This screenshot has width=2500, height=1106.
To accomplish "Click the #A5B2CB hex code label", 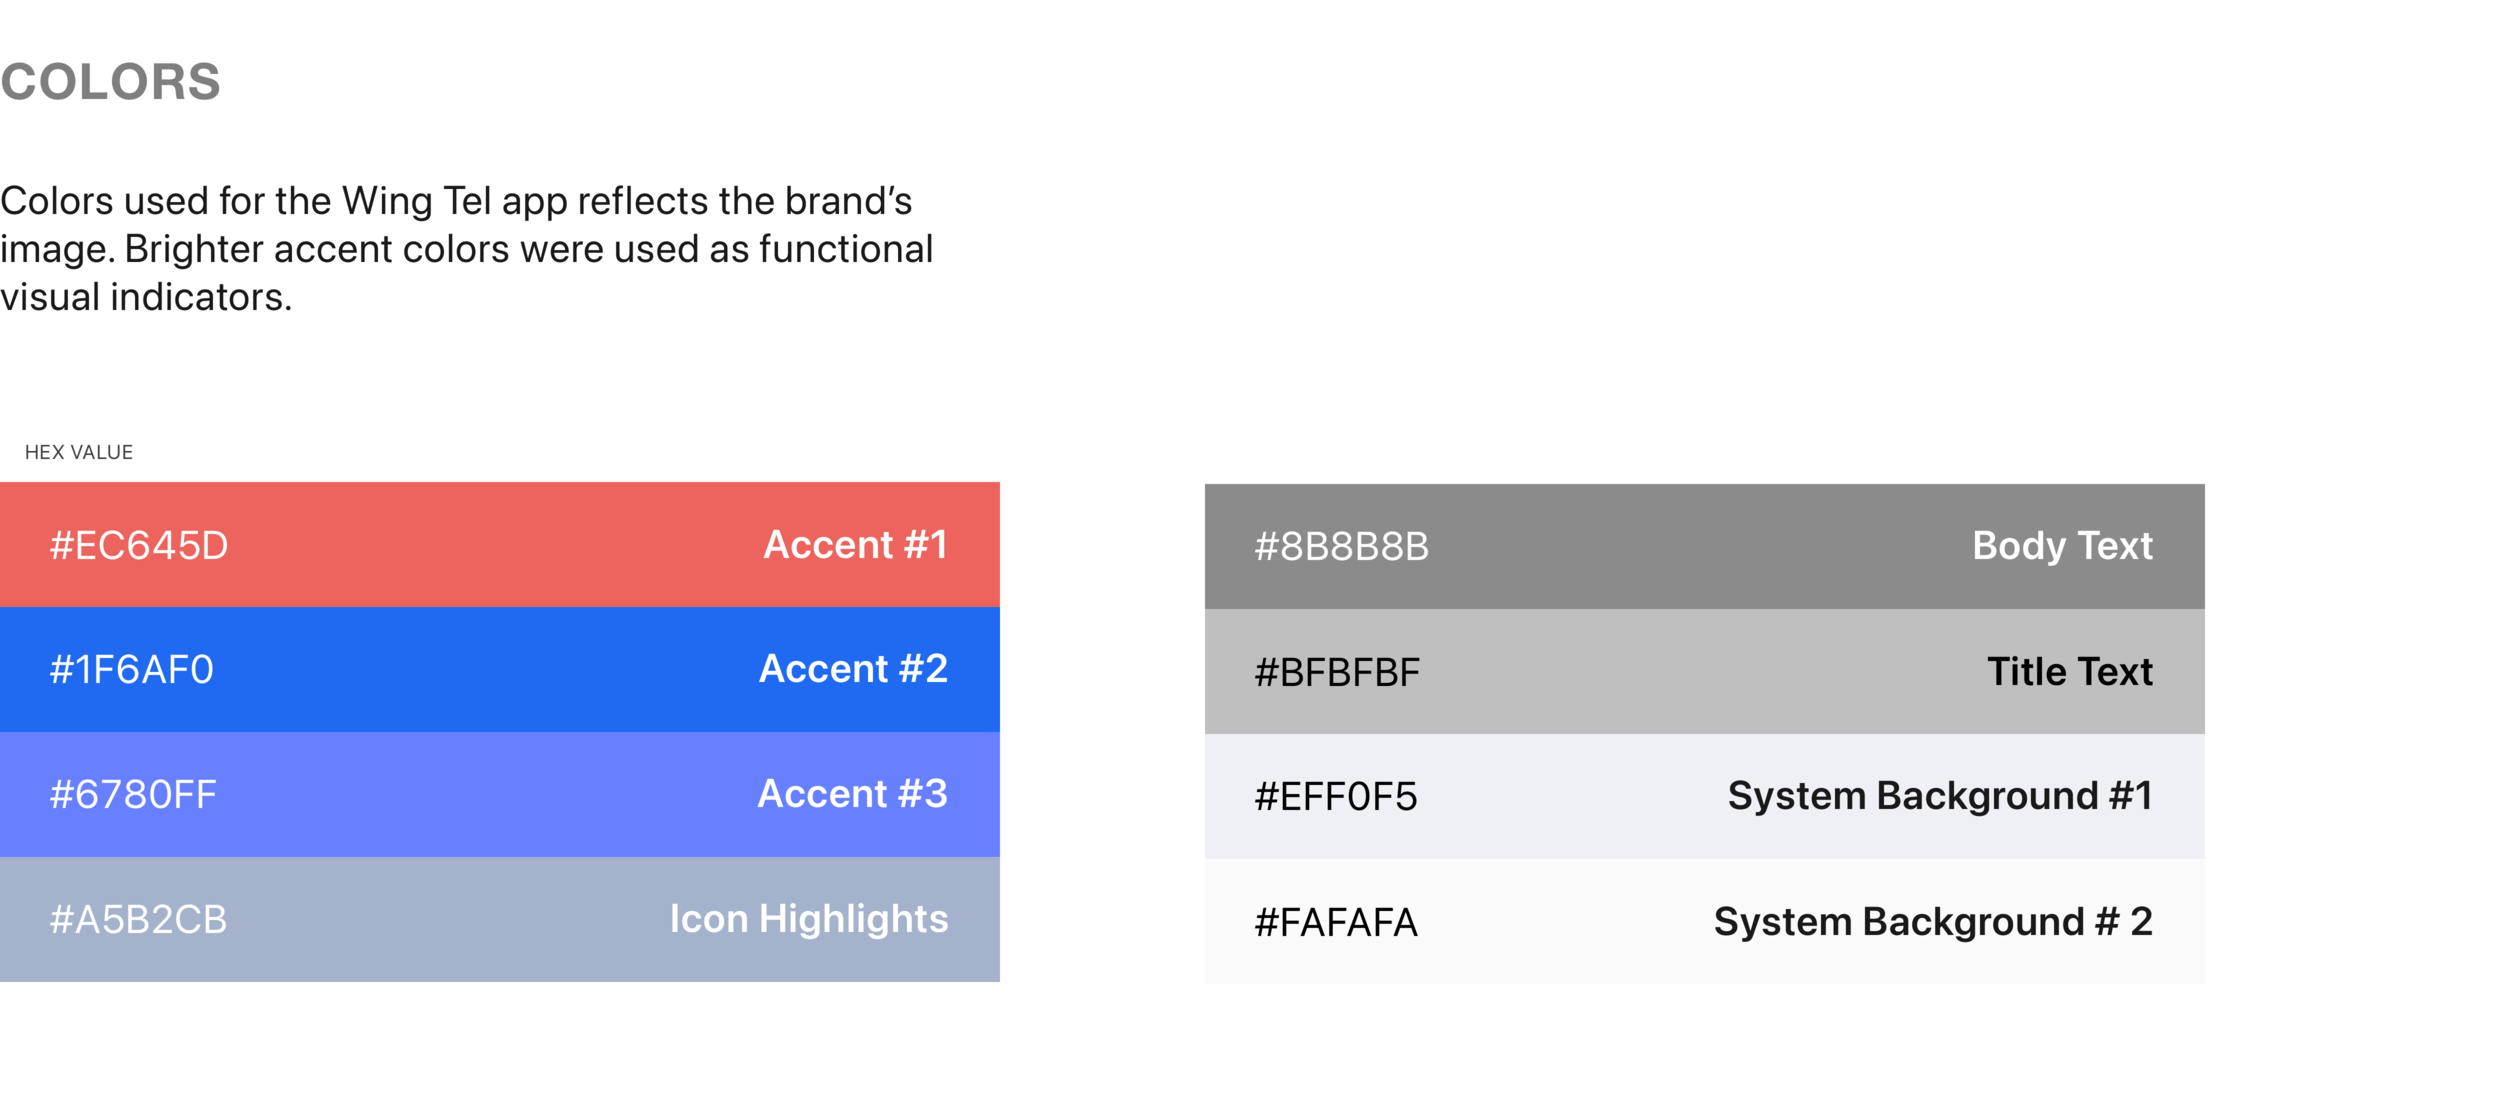I will point(139,920).
